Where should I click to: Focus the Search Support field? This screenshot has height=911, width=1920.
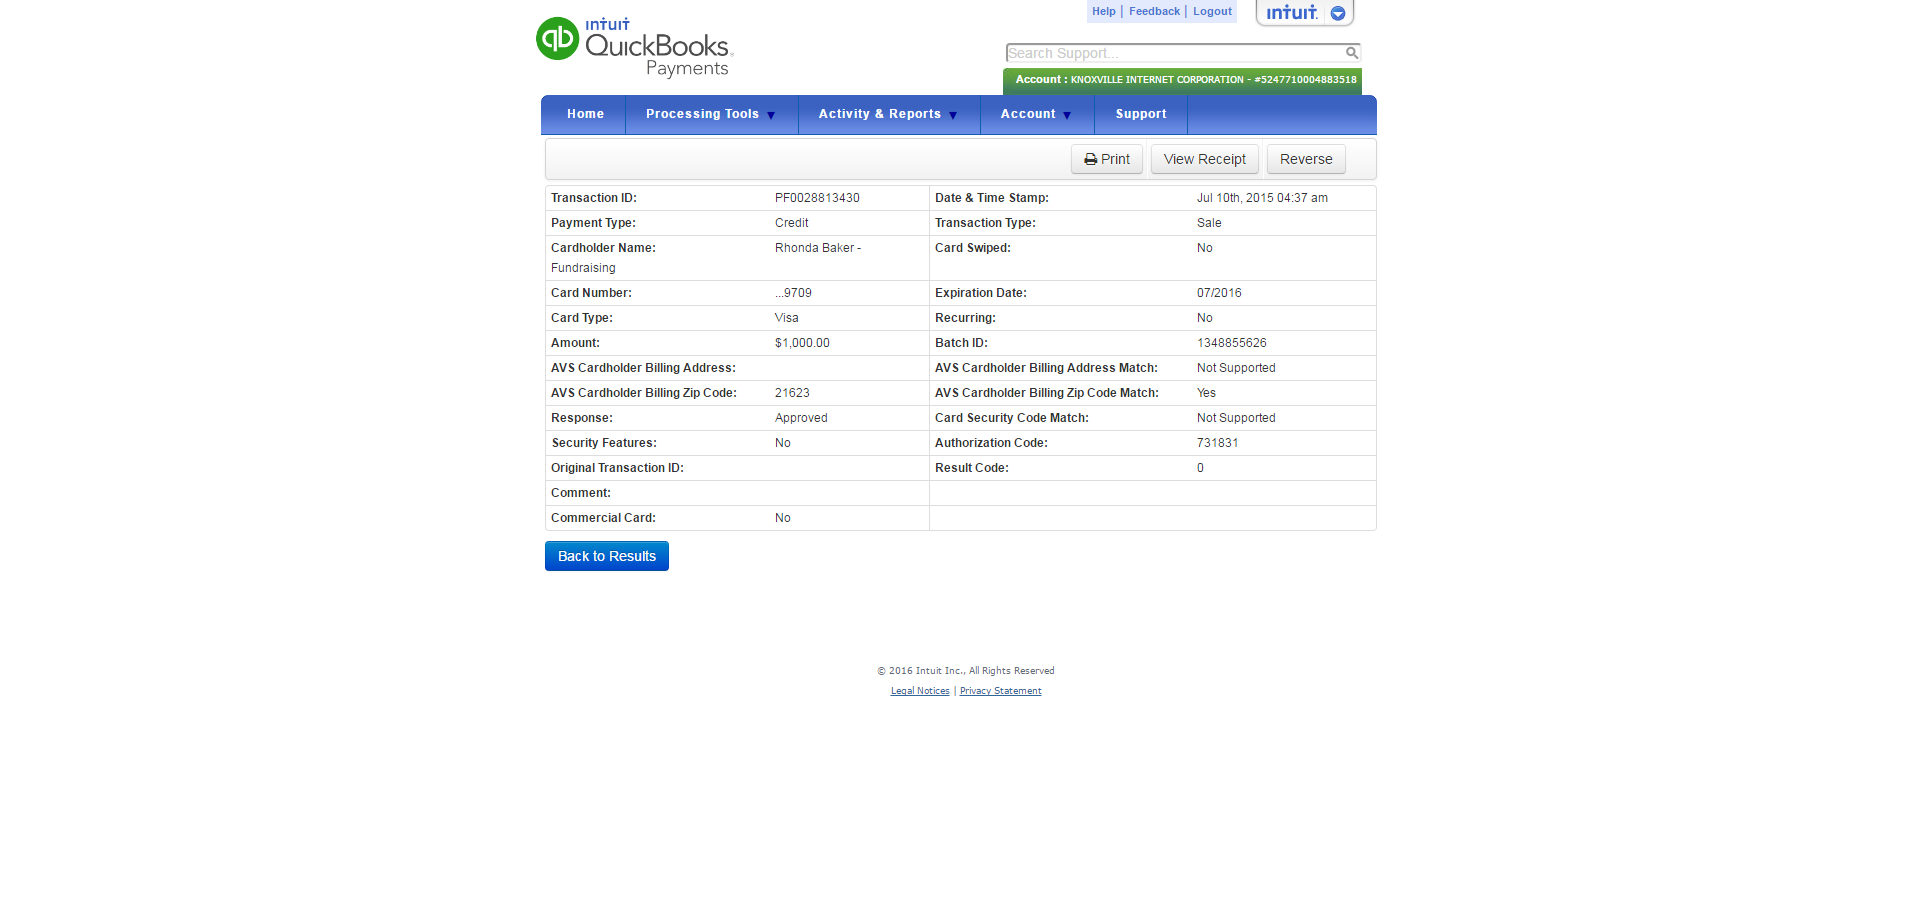click(x=1183, y=53)
